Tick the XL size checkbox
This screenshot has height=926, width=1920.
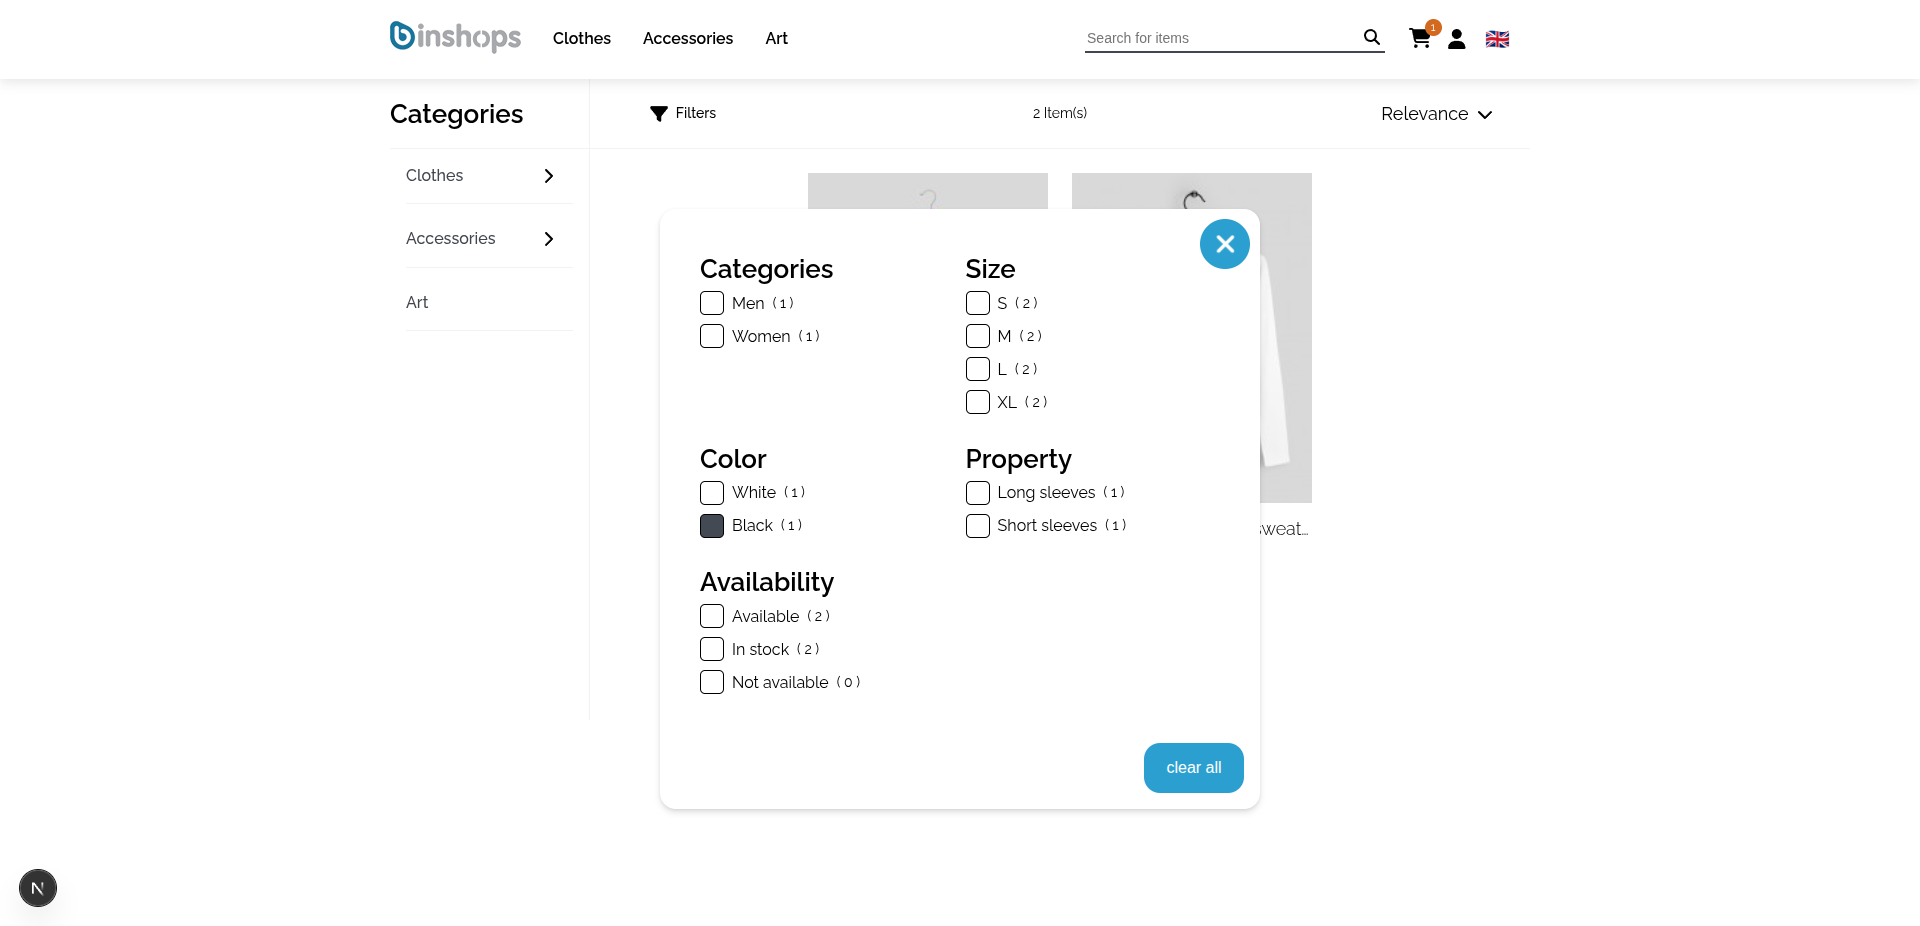978,402
